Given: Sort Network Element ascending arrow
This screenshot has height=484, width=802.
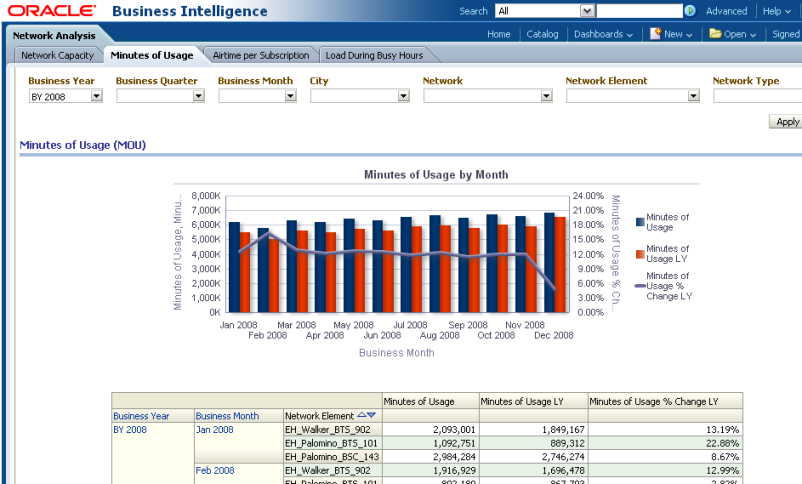Looking at the screenshot, I should tap(362, 415).
